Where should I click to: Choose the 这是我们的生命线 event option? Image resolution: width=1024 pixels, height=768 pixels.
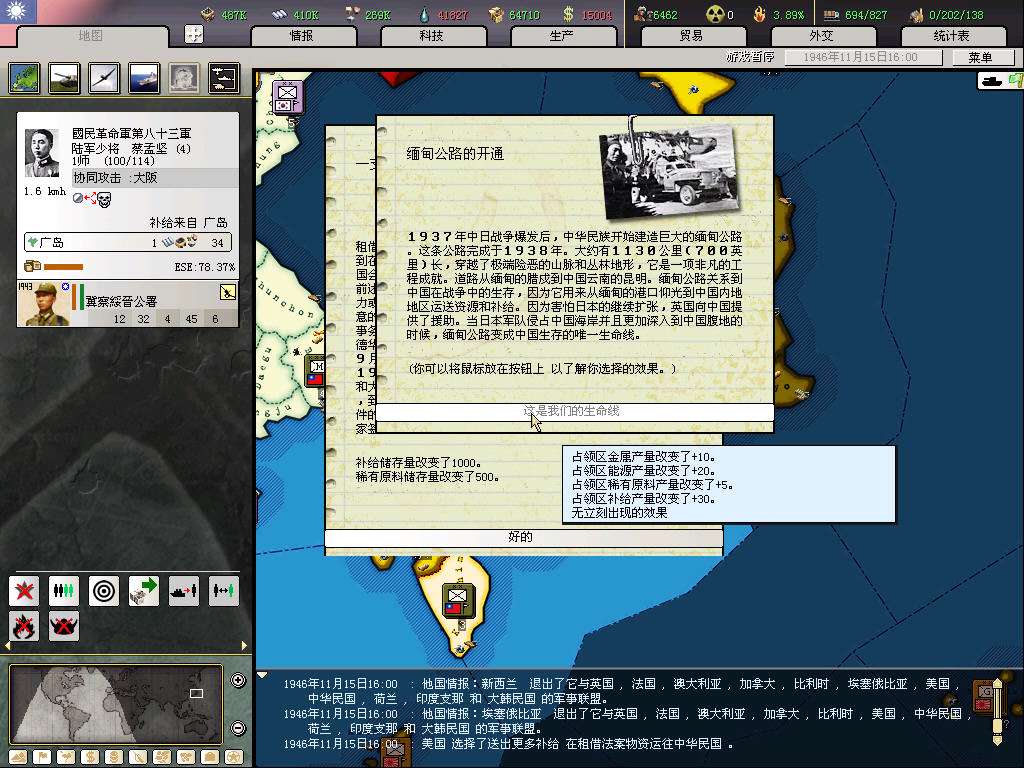click(x=573, y=412)
